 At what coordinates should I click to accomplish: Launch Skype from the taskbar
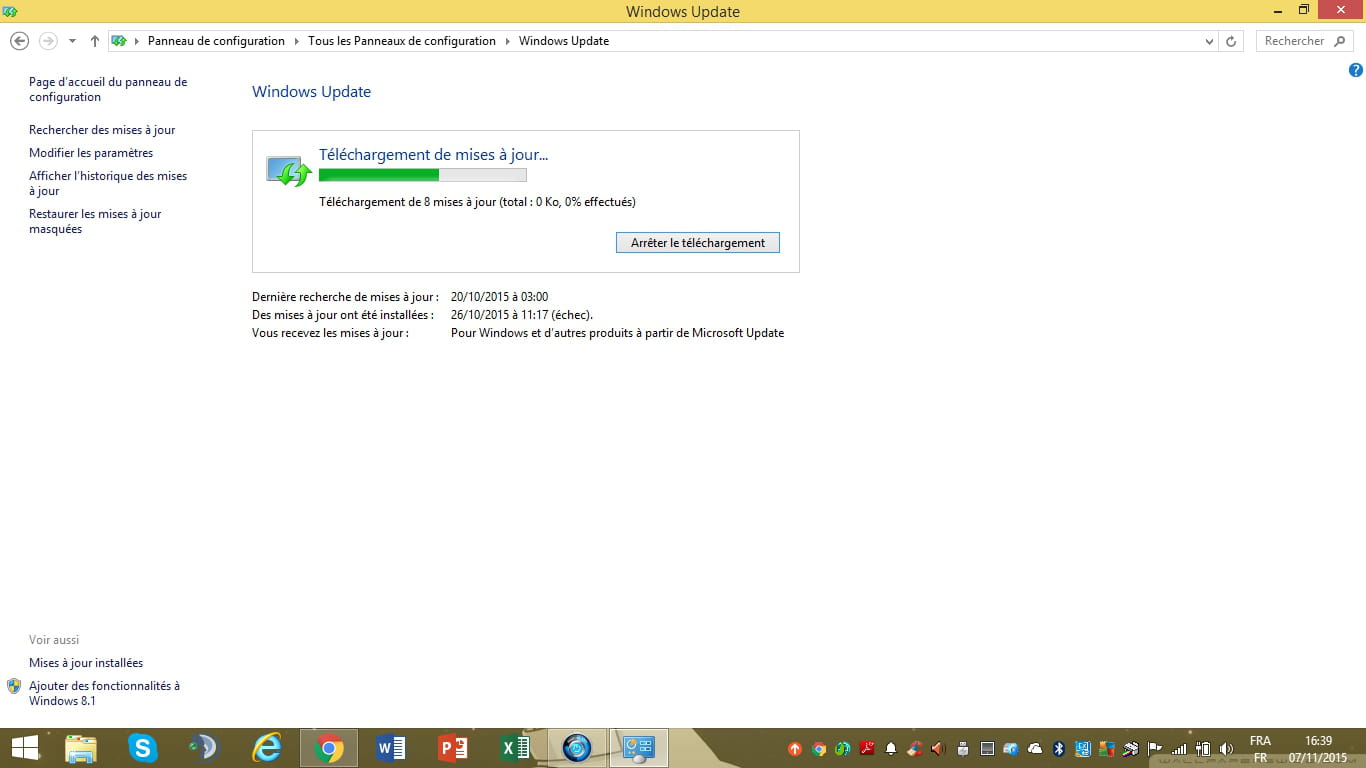tap(143, 748)
